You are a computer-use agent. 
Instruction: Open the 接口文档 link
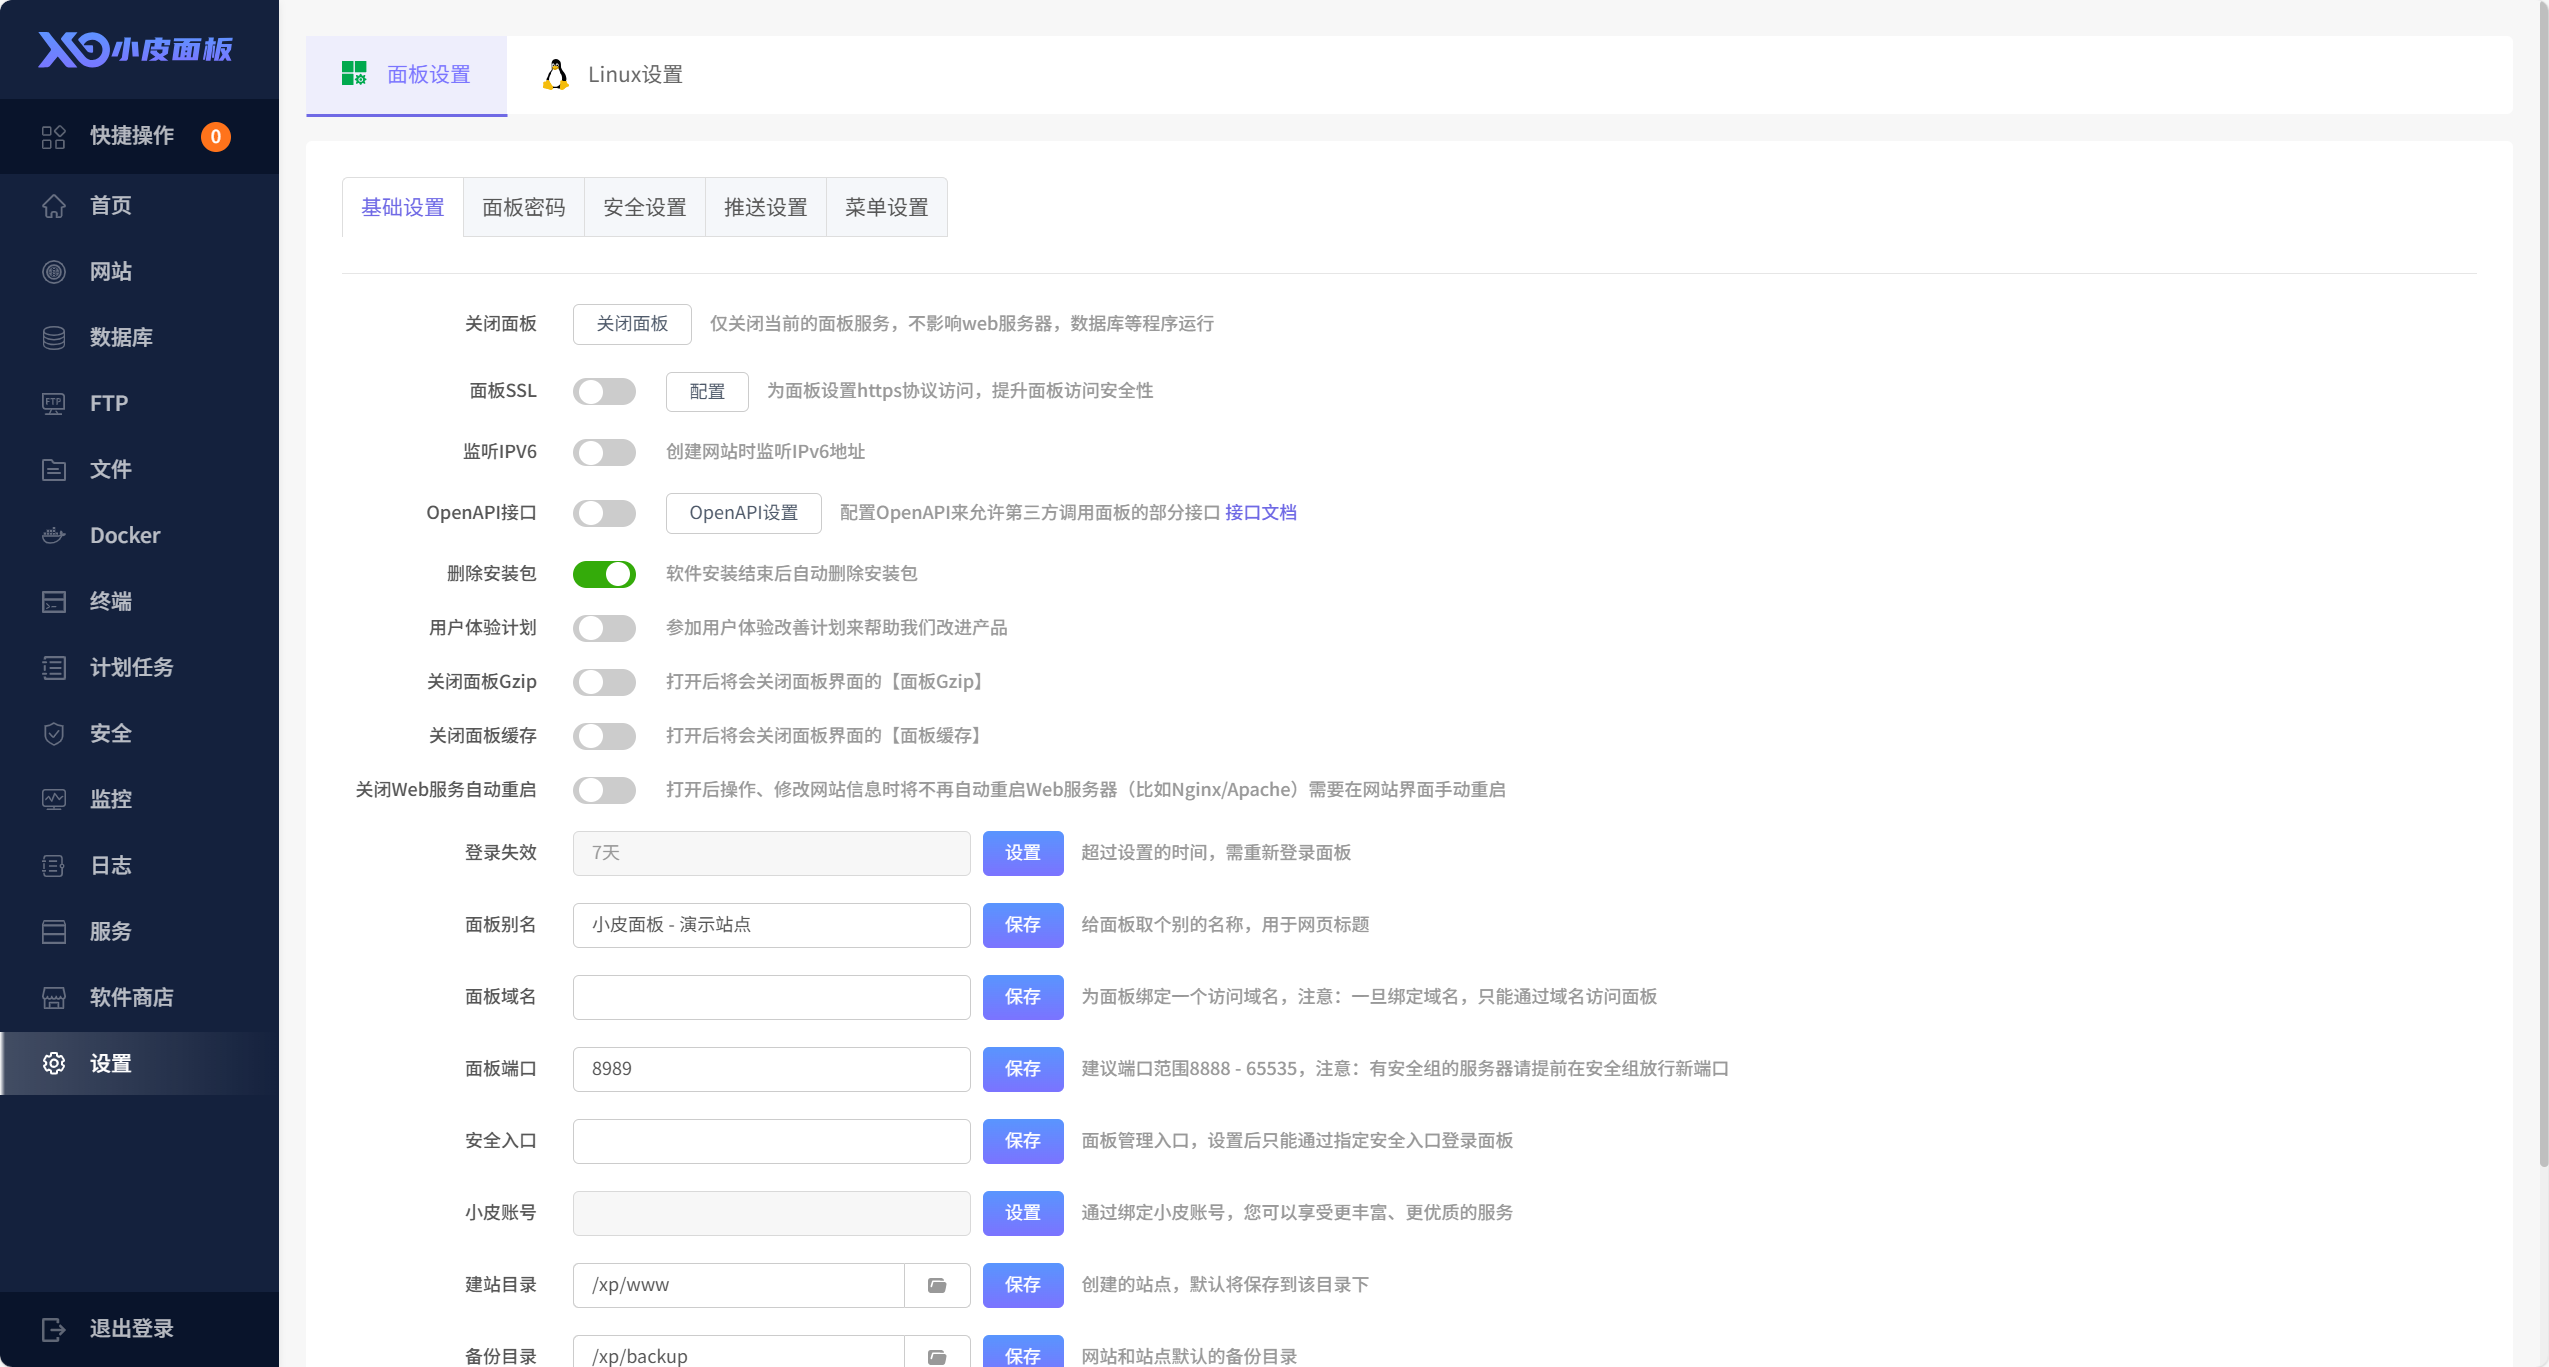pos(1260,512)
